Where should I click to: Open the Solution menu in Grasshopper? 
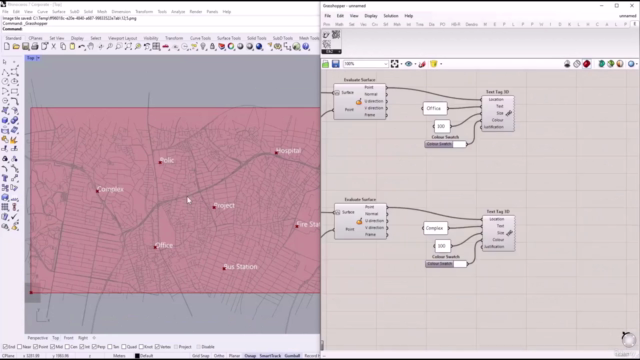click(x=391, y=16)
